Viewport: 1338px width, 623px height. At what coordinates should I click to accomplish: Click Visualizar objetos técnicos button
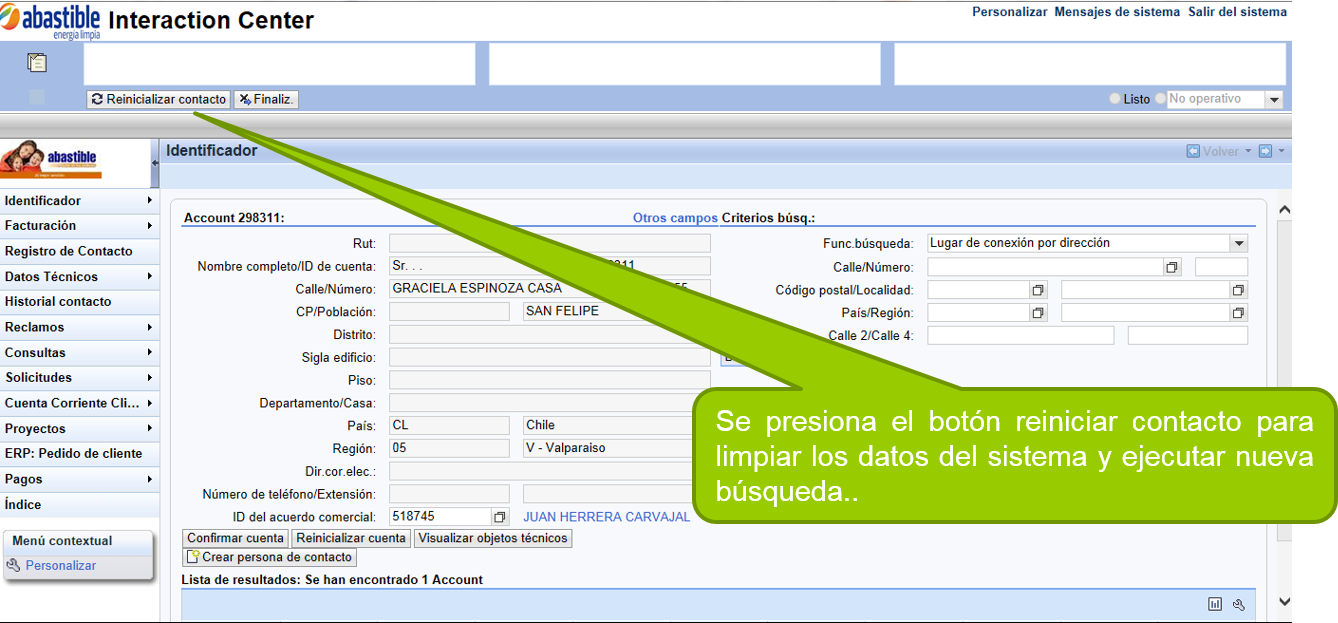[493, 538]
